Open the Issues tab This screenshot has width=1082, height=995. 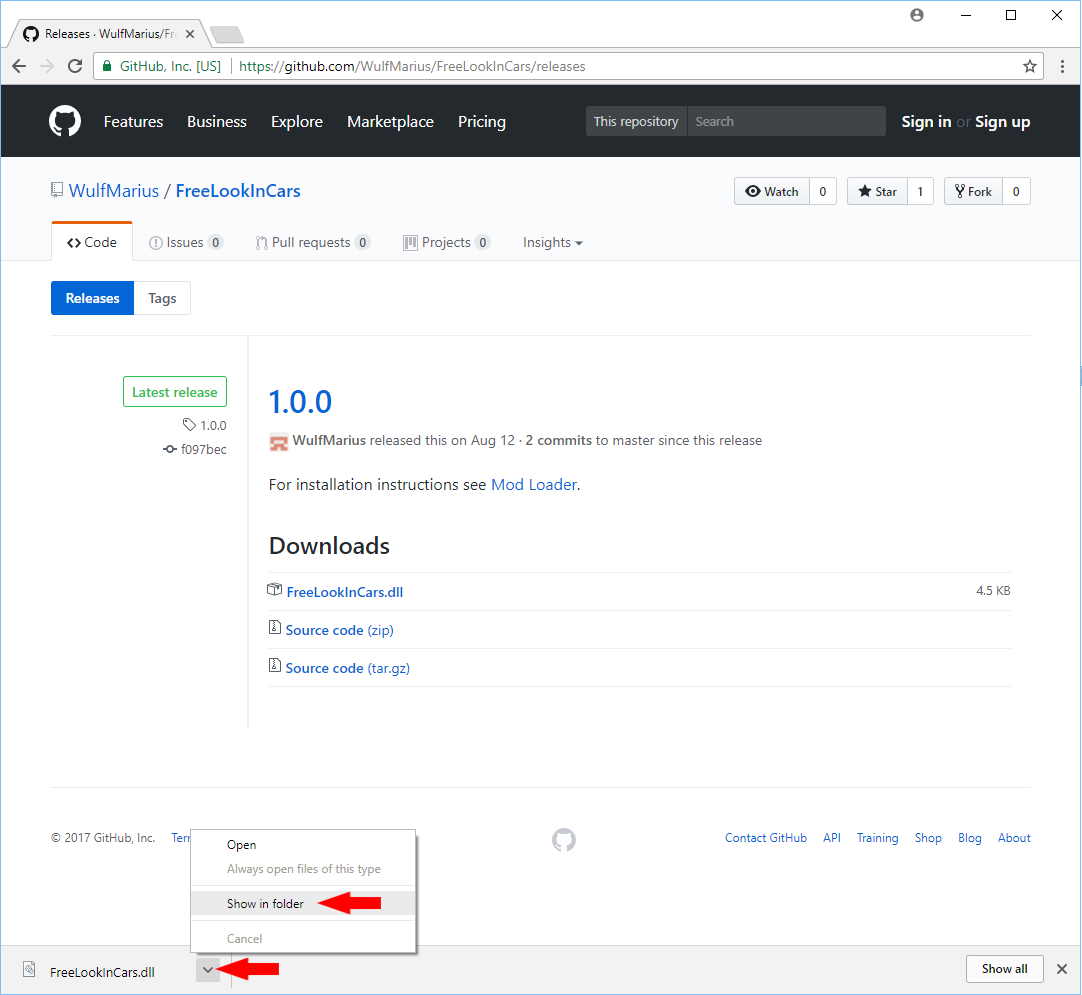186,242
